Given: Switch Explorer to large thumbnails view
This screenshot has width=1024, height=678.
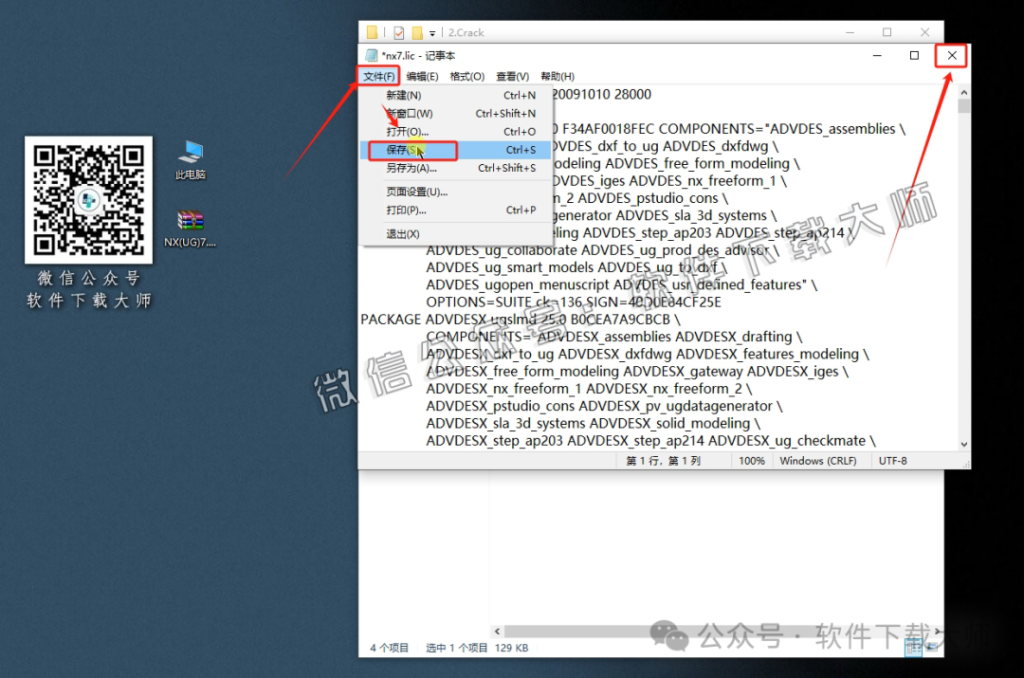Looking at the screenshot, I should click(x=932, y=647).
